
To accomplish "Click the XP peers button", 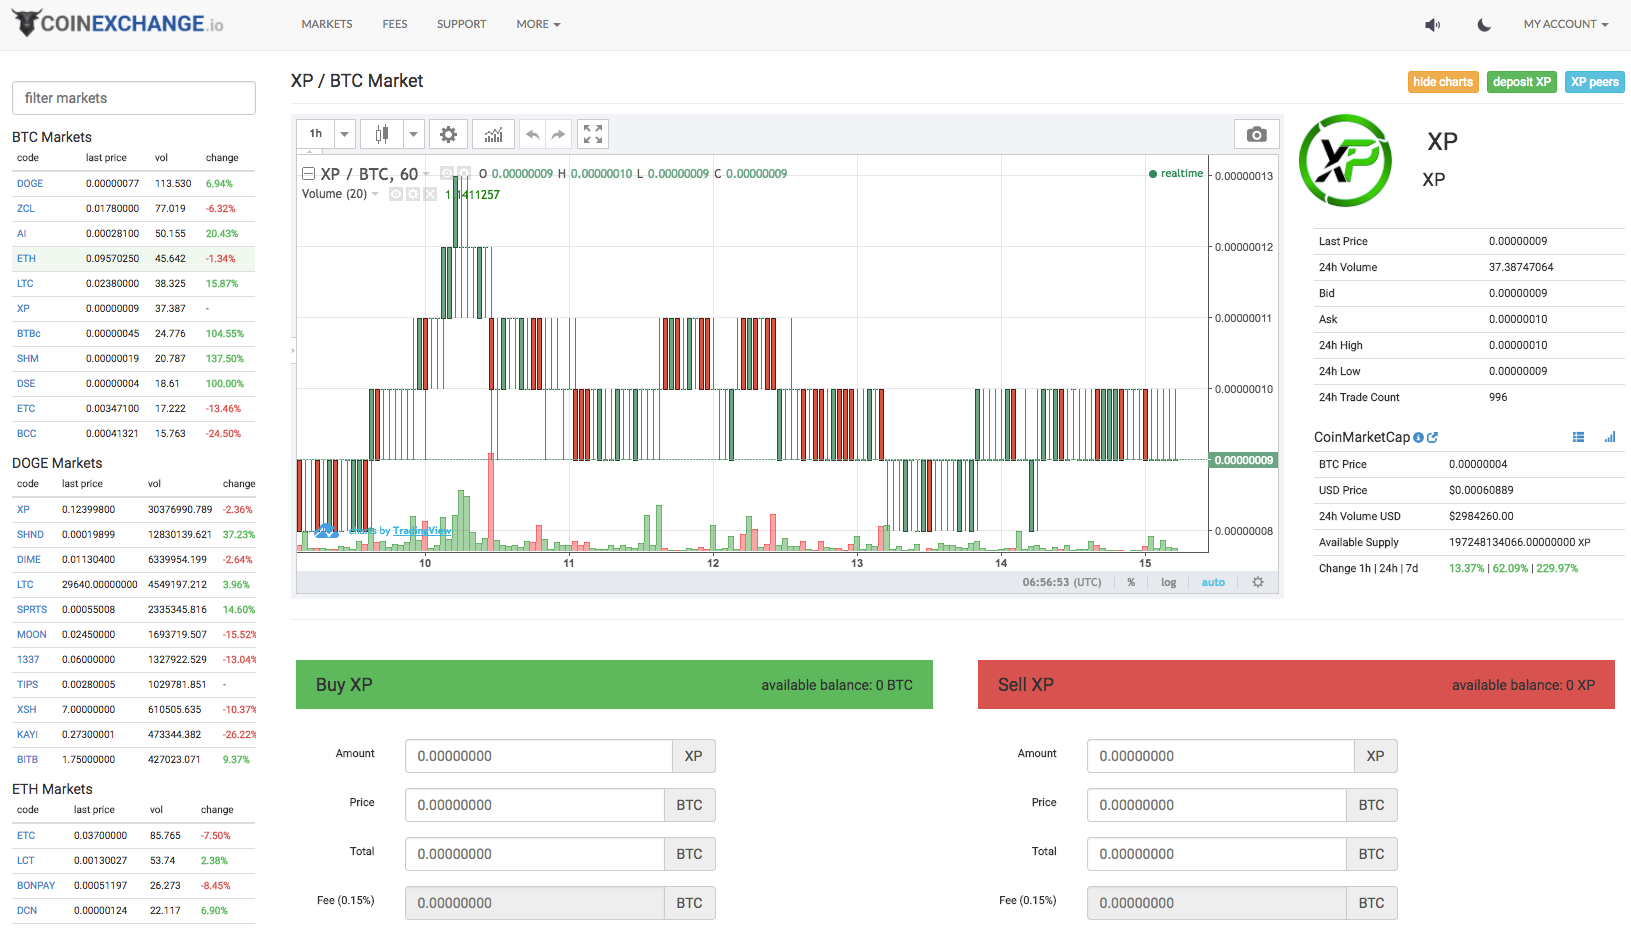I will coord(1594,82).
